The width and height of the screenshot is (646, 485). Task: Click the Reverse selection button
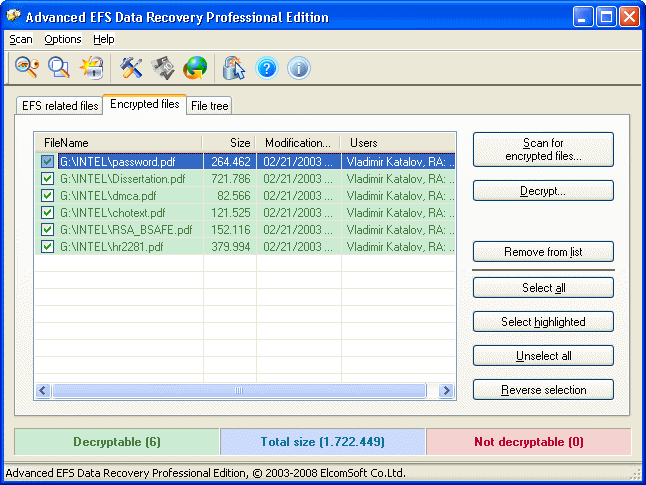543,390
